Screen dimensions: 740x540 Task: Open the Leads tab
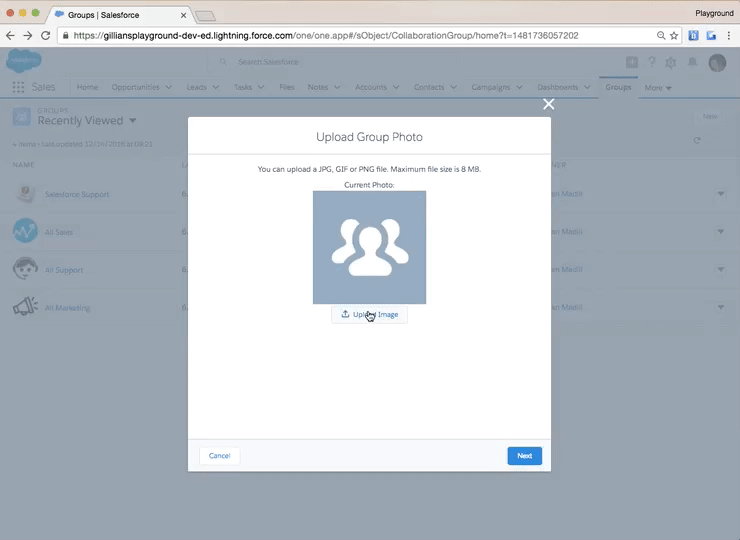196,87
